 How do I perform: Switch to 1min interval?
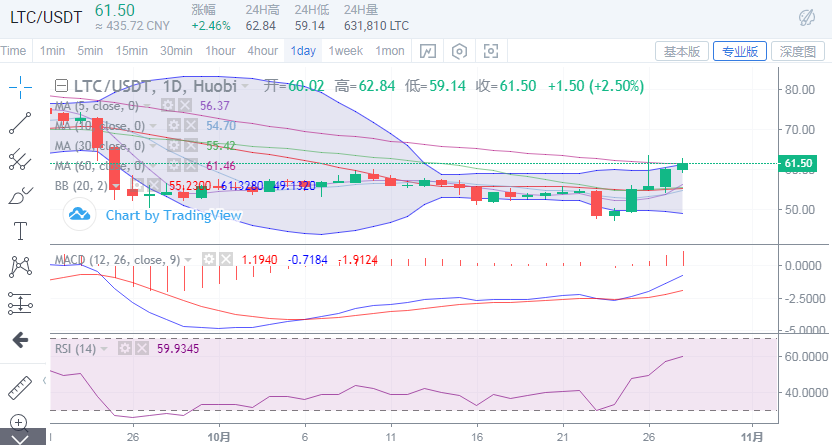tap(52, 51)
